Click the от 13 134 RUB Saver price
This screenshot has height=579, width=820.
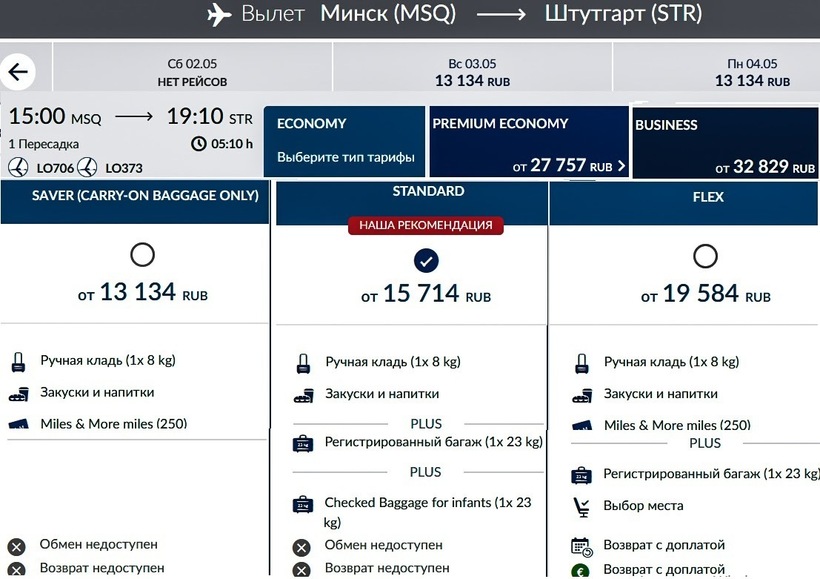pos(143,292)
